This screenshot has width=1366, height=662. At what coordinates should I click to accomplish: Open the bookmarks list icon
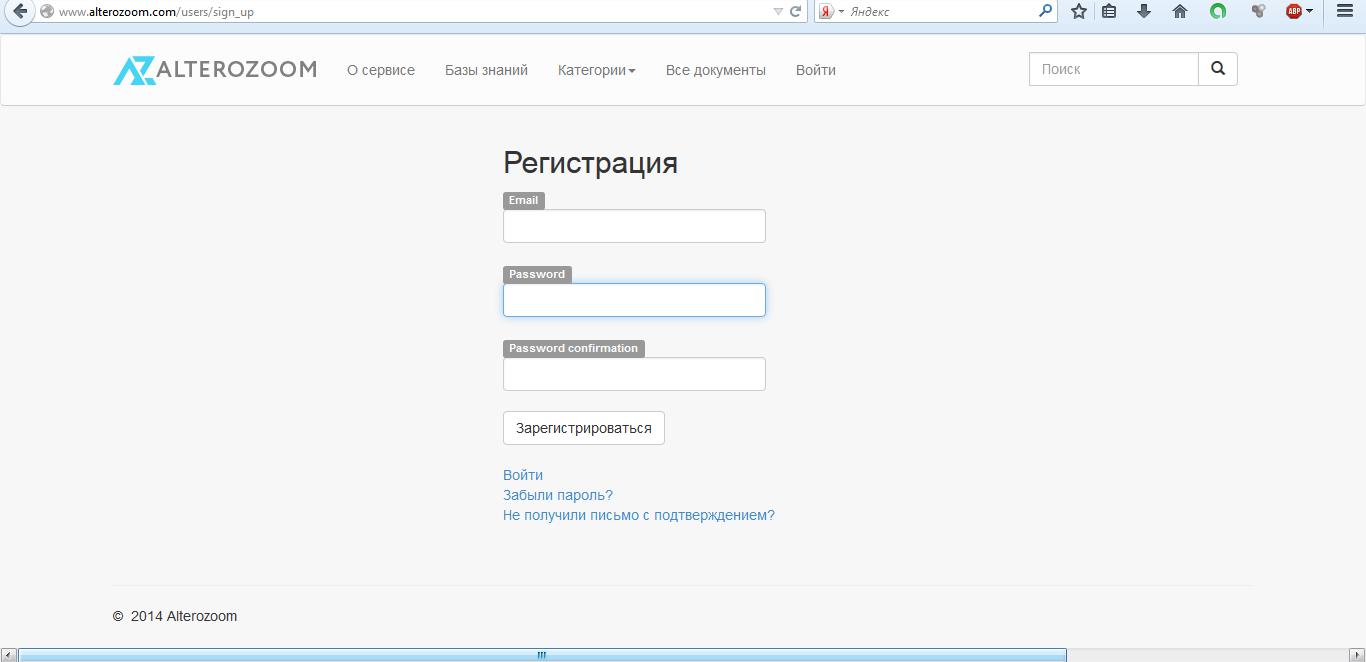coord(1109,12)
